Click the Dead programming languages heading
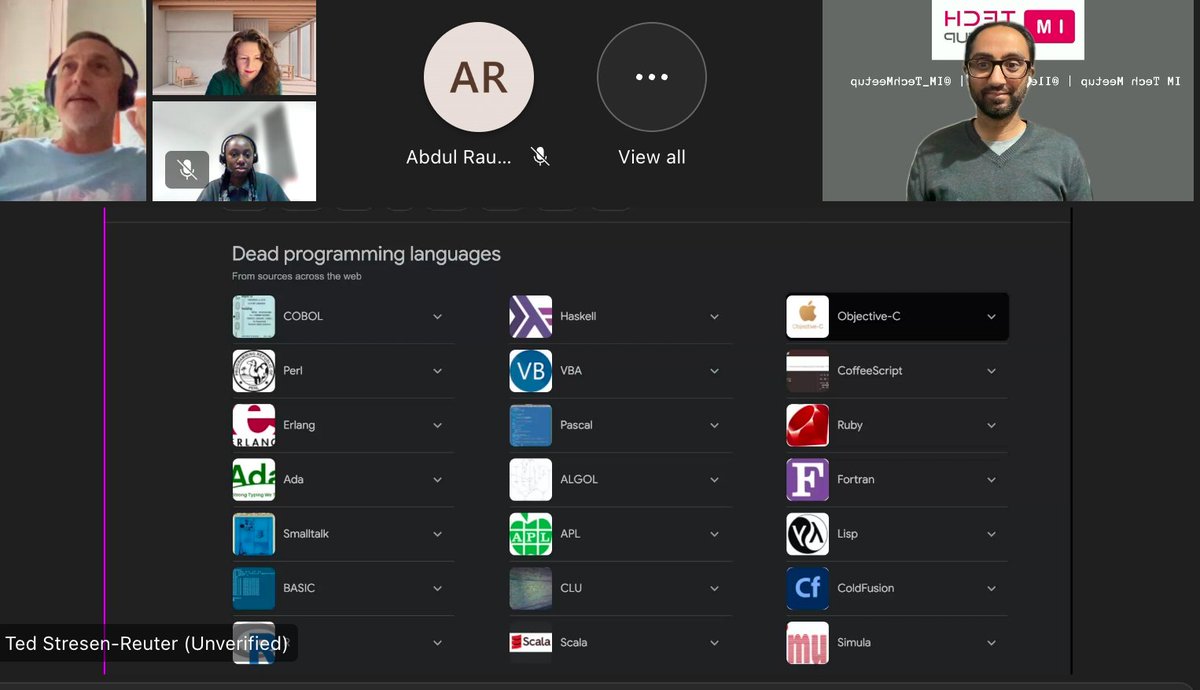1200x690 pixels. point(366,254)
